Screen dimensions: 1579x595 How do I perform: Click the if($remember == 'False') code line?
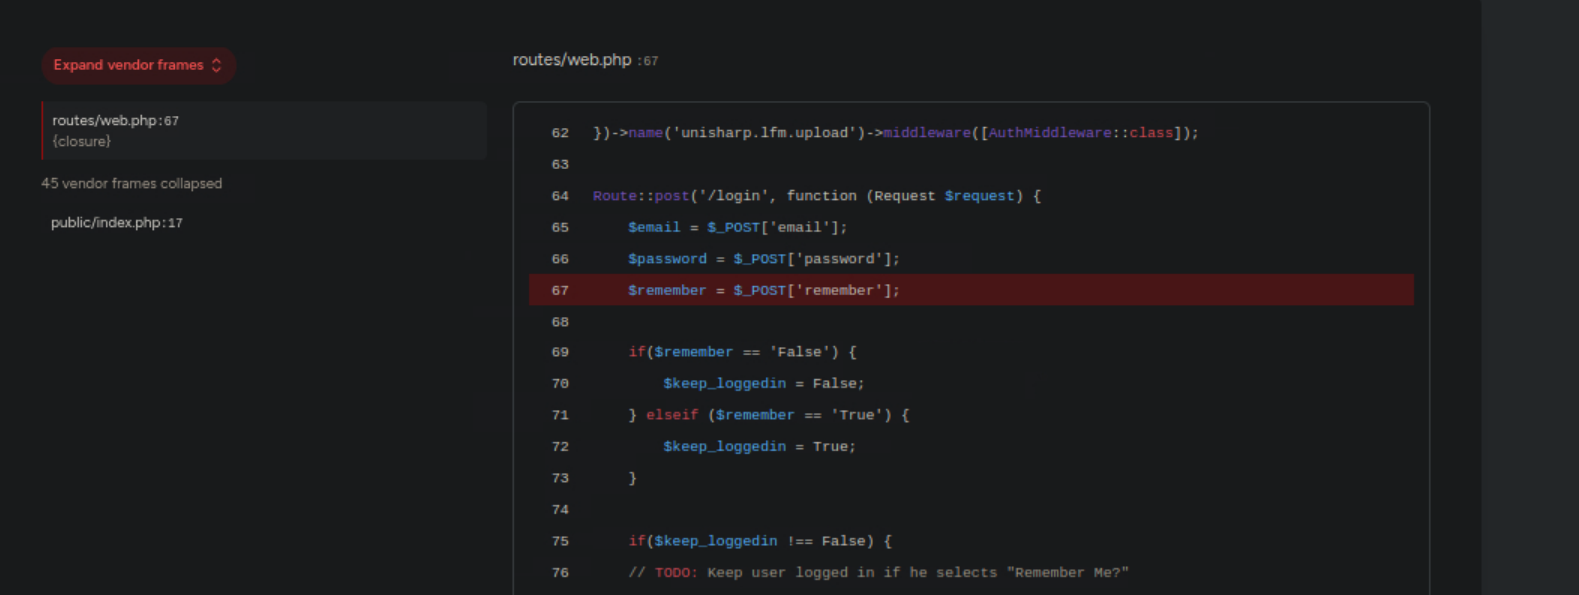(x=742, y=352)
